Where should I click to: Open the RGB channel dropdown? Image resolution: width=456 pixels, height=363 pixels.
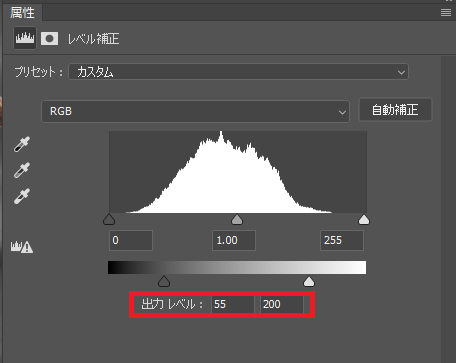point(195,111)
